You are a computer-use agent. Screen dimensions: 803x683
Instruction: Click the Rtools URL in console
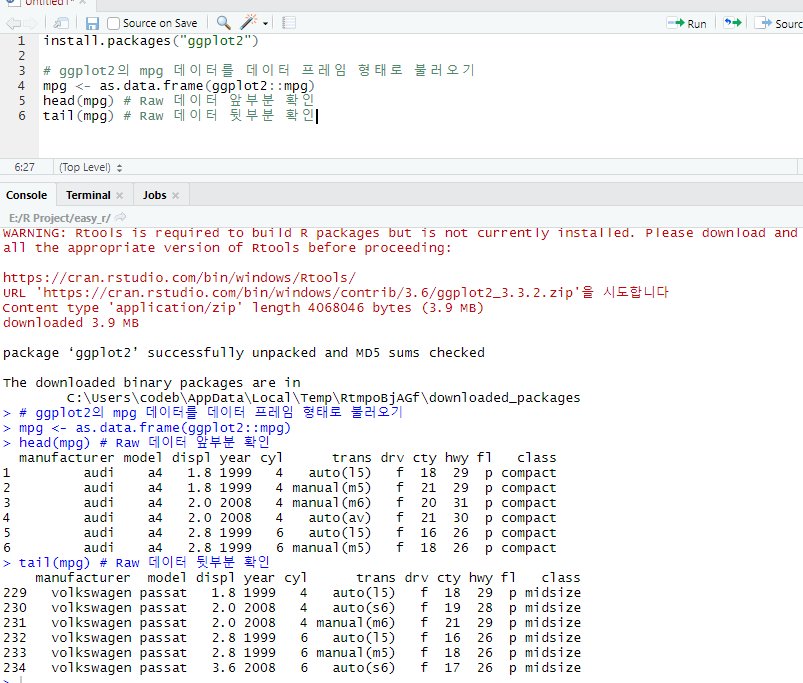click(x=179, y=278)
